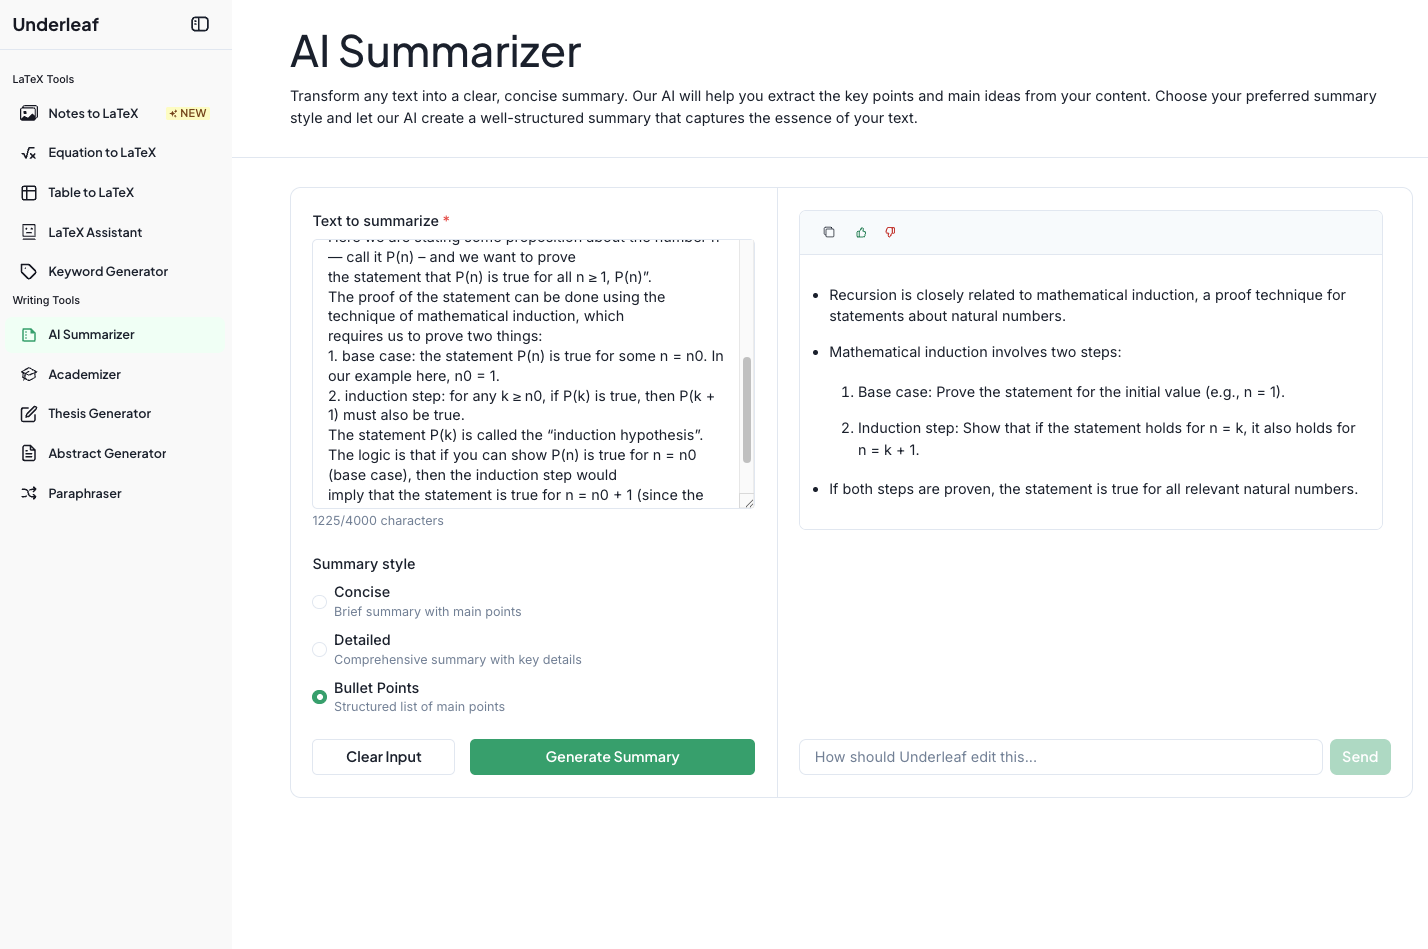Select the Concise summary style
1428x949 pixels.
pos(319,601)
